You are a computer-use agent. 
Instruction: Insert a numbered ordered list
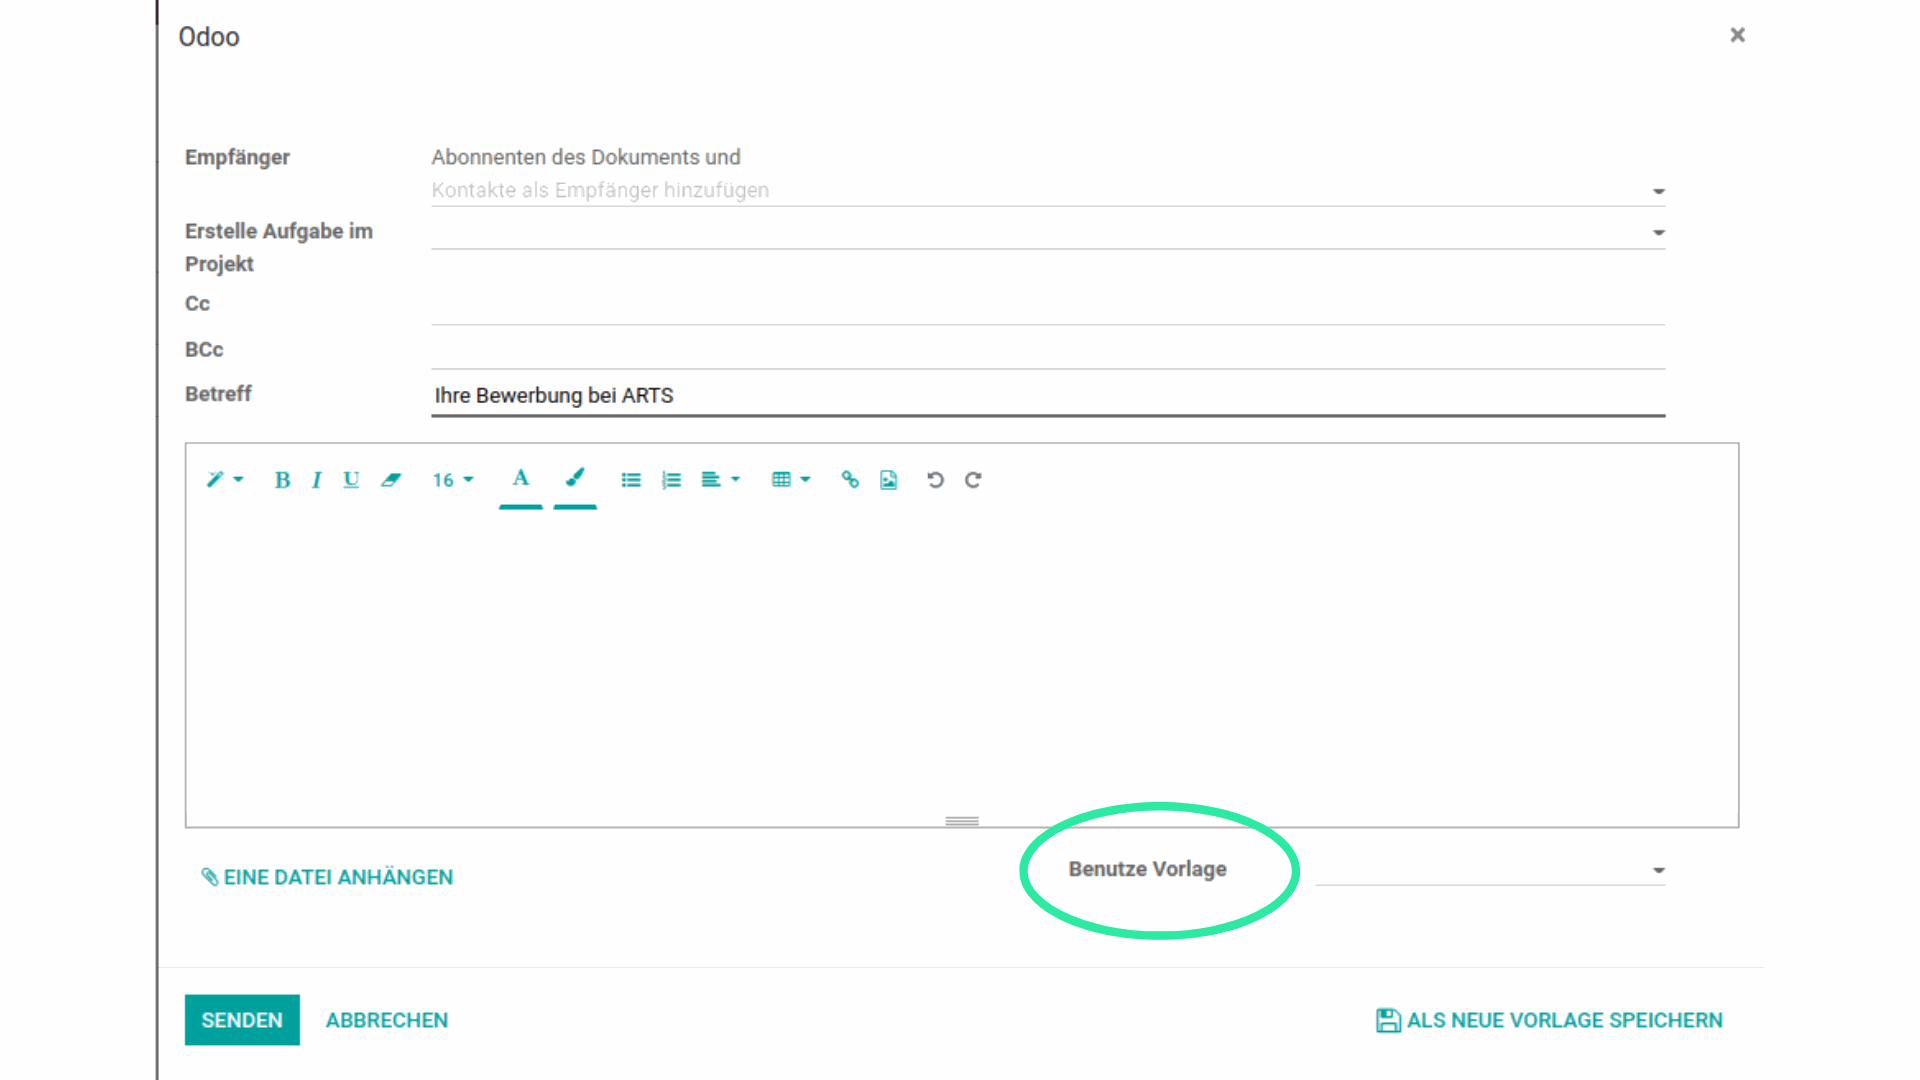(671, 480)
